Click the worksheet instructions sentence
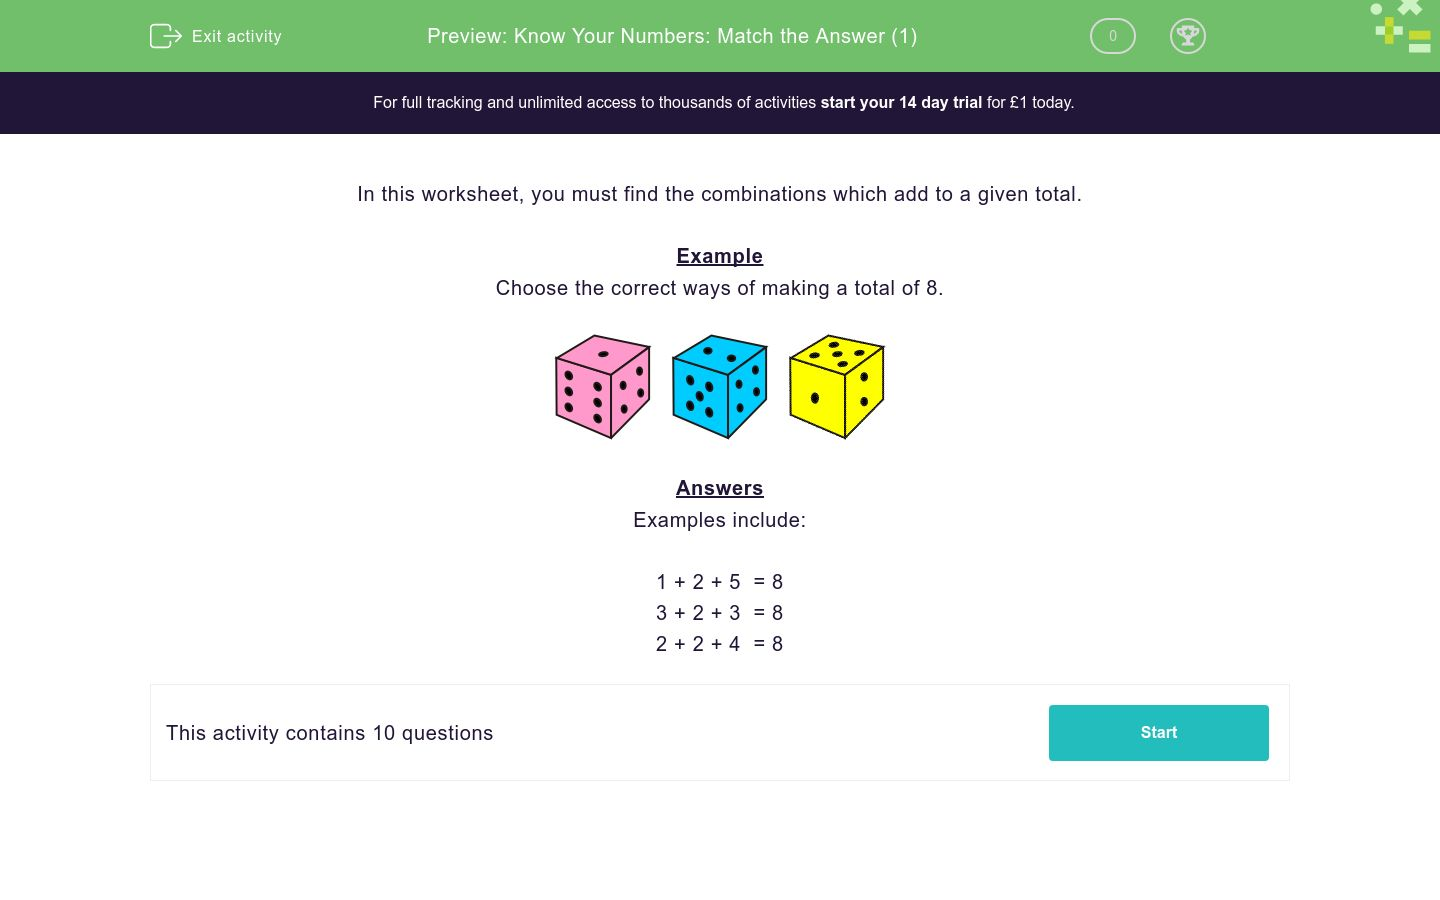 tap(719, 194)
